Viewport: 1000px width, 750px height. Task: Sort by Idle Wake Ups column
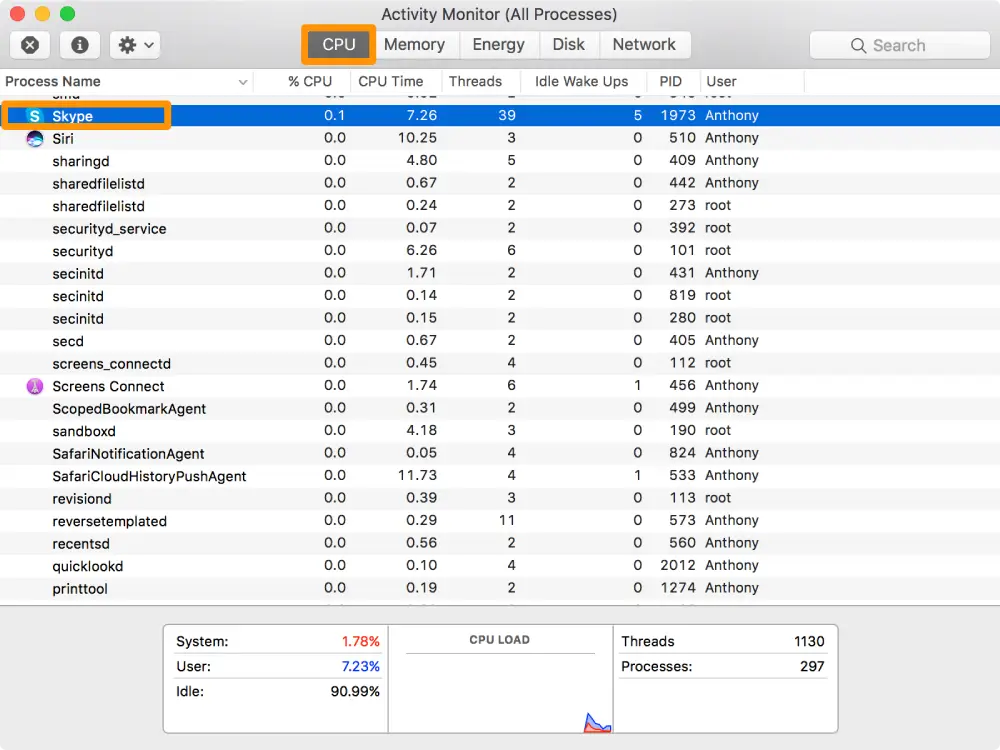[581, 82]
